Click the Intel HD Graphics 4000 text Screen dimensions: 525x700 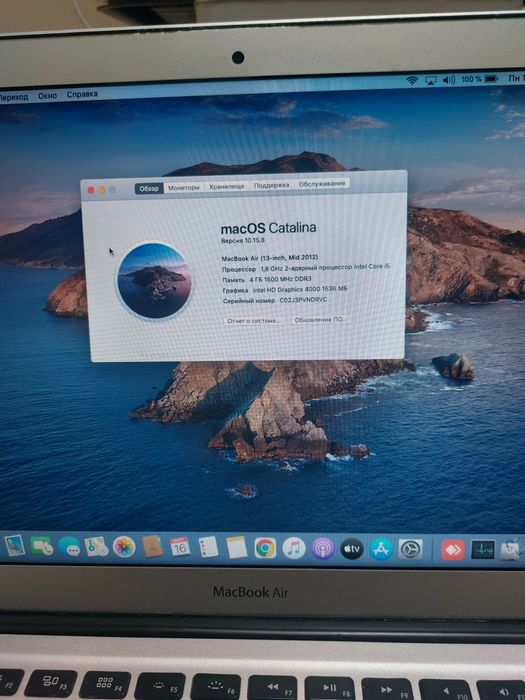click(x=300, y=289)
